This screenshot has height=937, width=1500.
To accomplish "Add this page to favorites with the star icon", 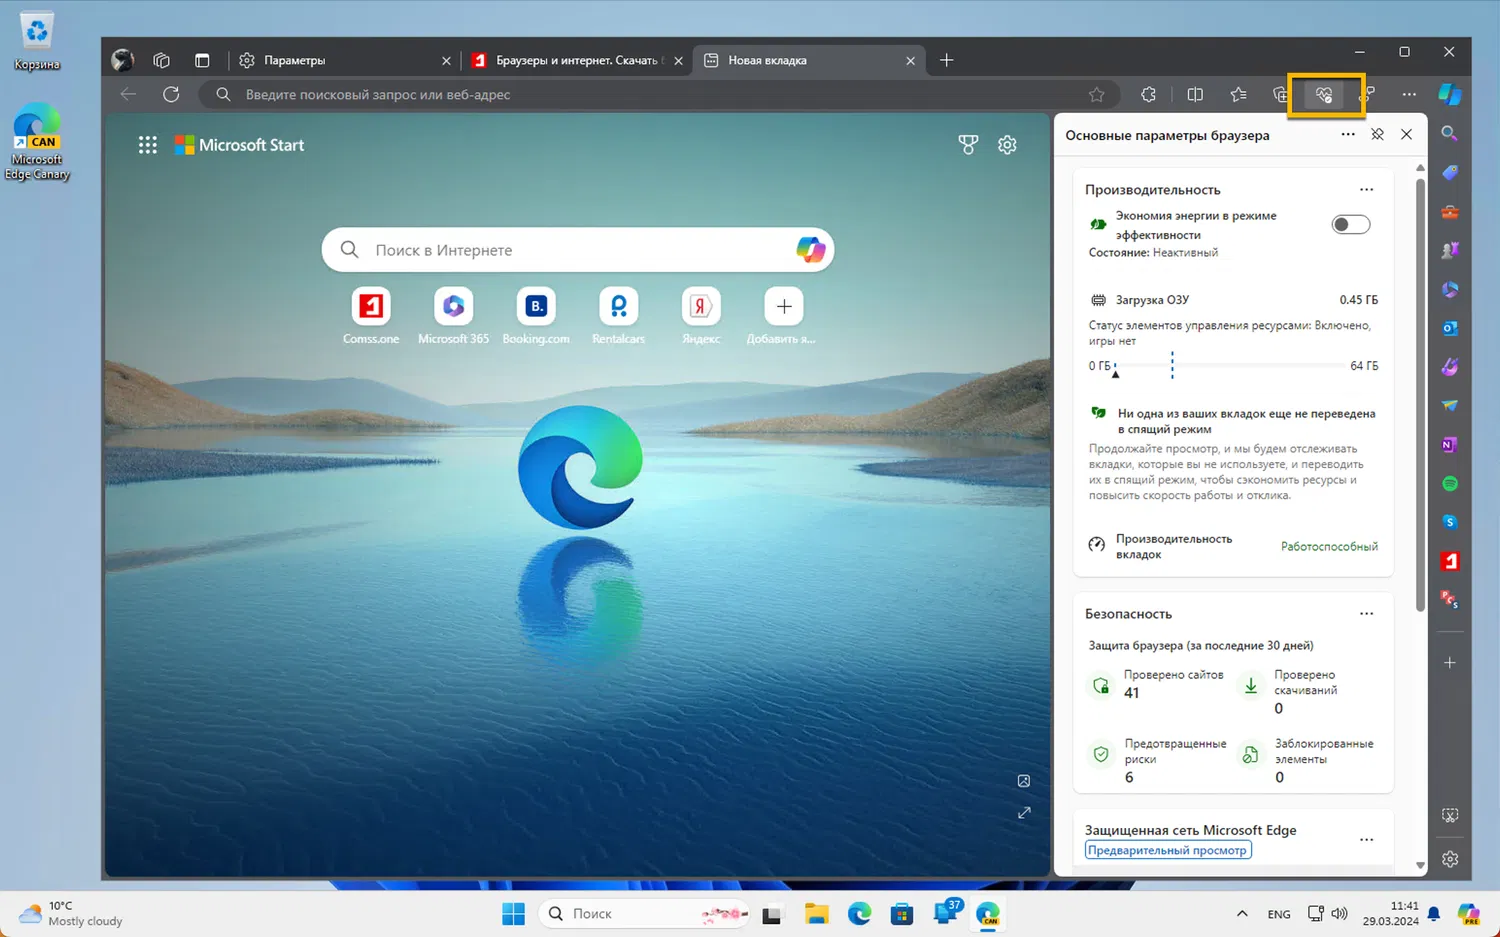I will [x=1097, y=94].
